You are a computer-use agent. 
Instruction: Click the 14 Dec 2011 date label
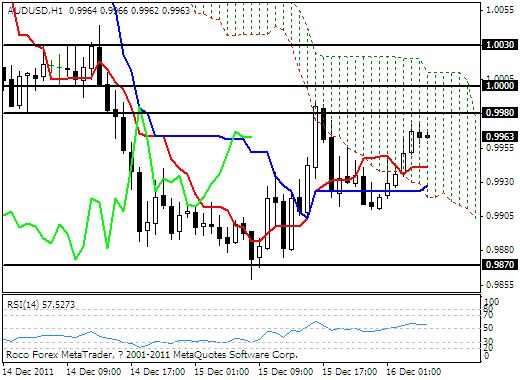click(28, 372)
